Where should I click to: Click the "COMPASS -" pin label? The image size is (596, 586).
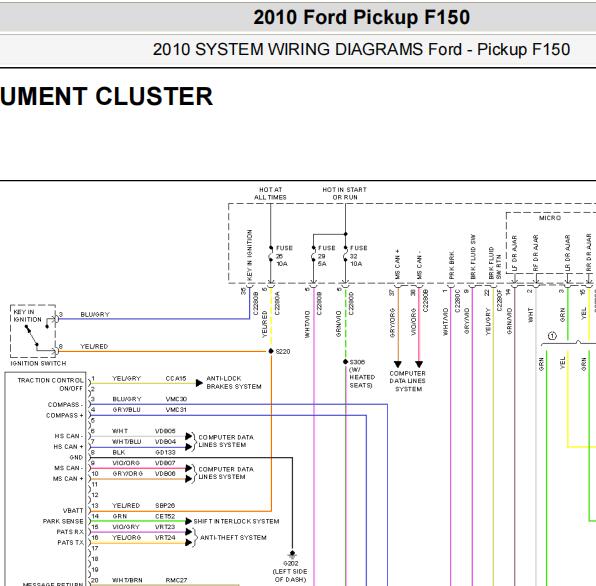click(x=65, y=405)
